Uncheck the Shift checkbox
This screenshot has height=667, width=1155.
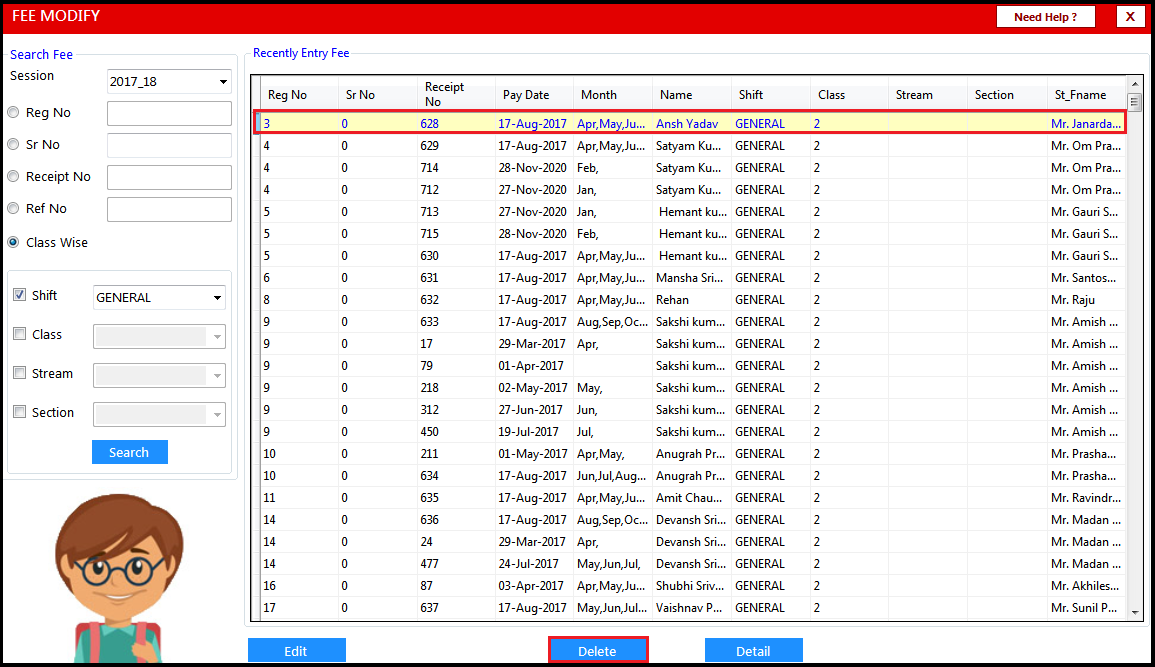[x=20, y=295]
